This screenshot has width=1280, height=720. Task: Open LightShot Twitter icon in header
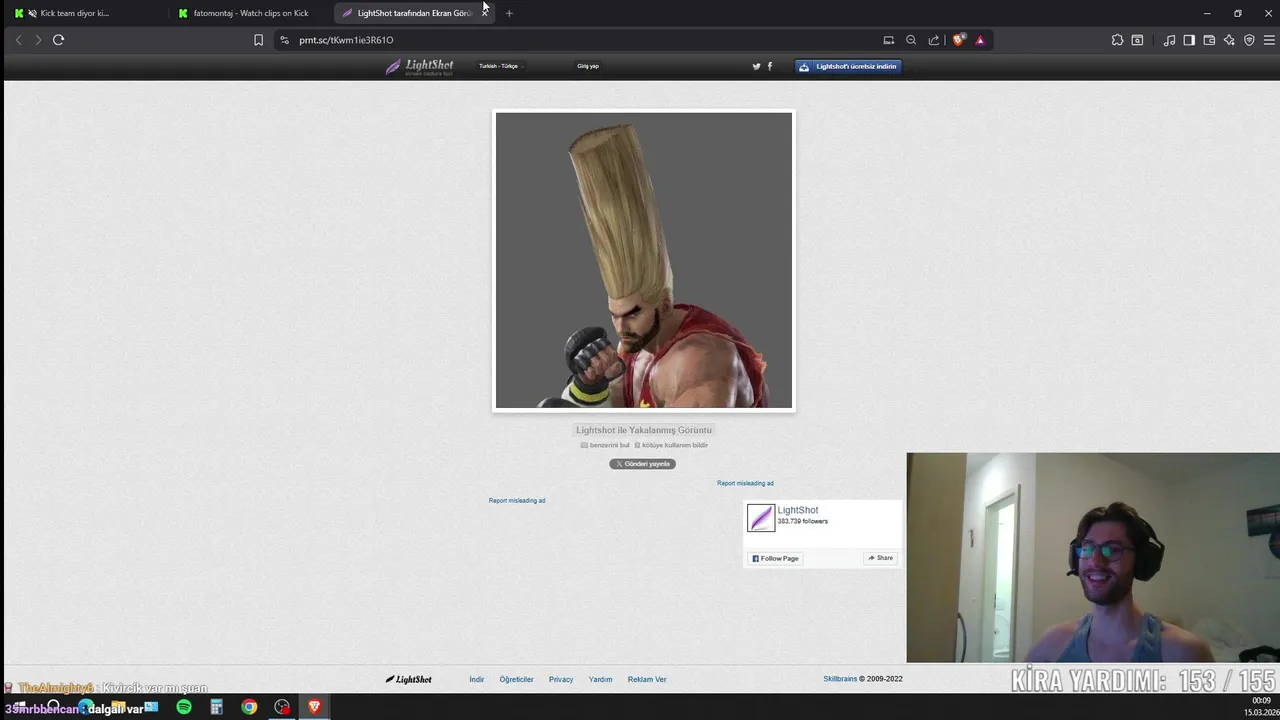click(756, 66)
